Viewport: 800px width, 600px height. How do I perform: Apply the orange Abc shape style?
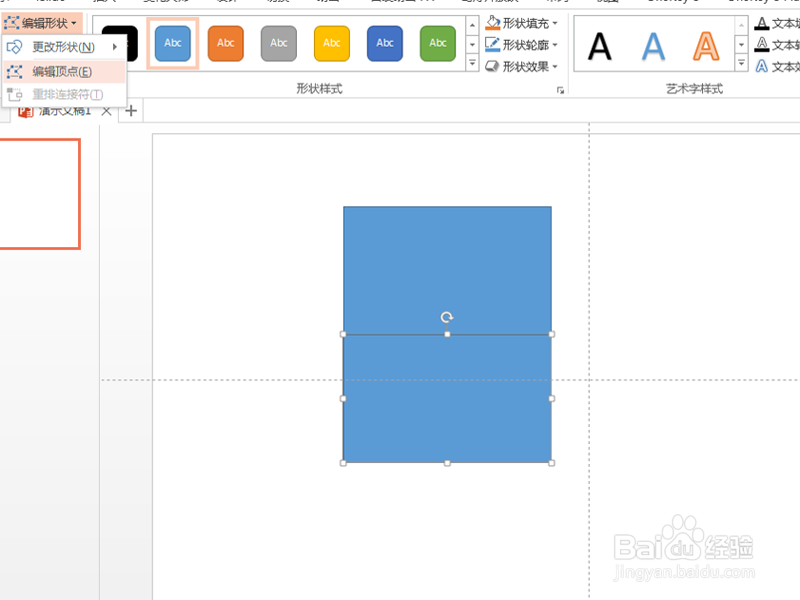click(x=226, y=43)
